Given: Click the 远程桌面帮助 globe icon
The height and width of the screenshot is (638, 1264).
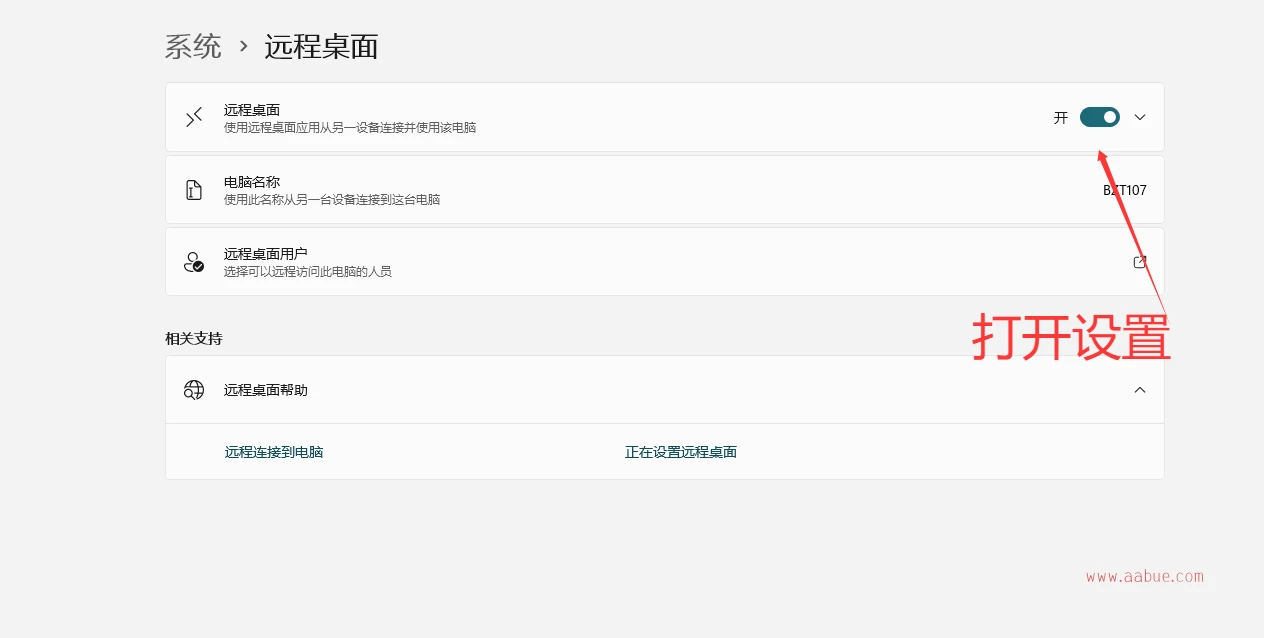Looking at the screenshot, I should (194, 390).
